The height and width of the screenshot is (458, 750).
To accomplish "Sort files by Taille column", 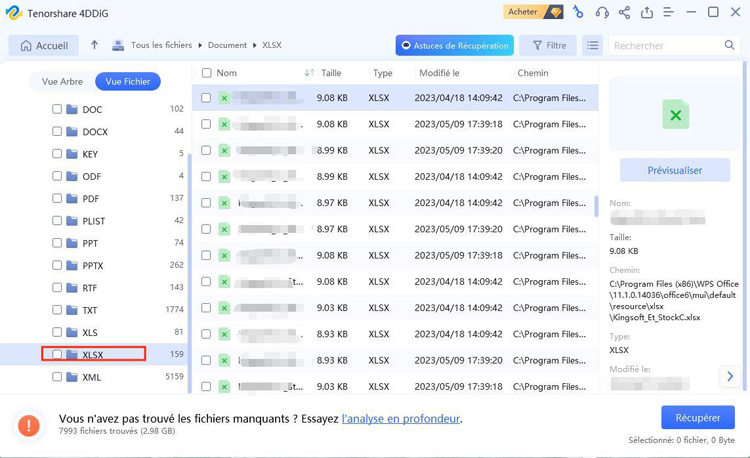I will (x=331, y=73).
